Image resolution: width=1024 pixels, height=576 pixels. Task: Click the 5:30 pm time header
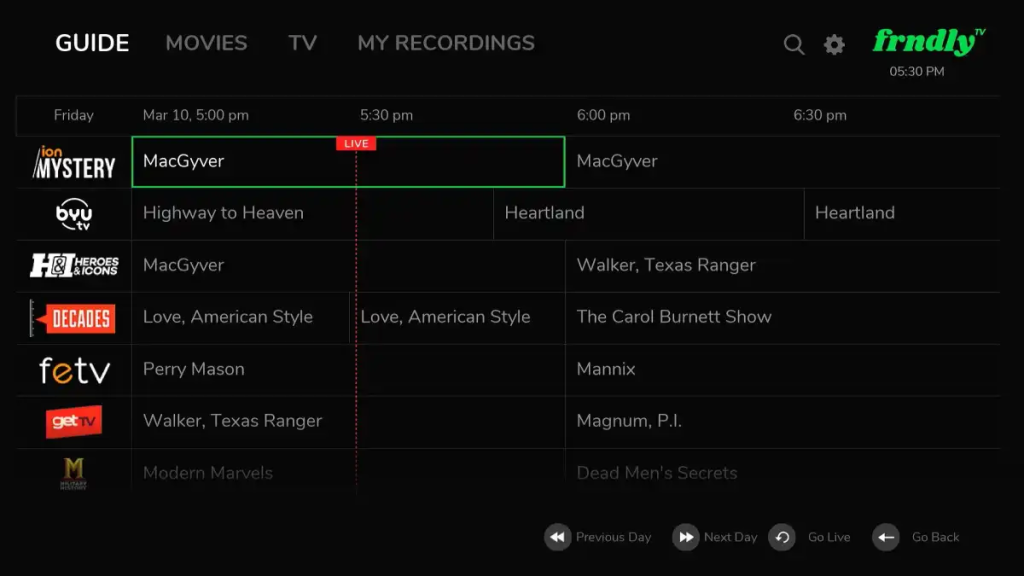tap(387, 116)
